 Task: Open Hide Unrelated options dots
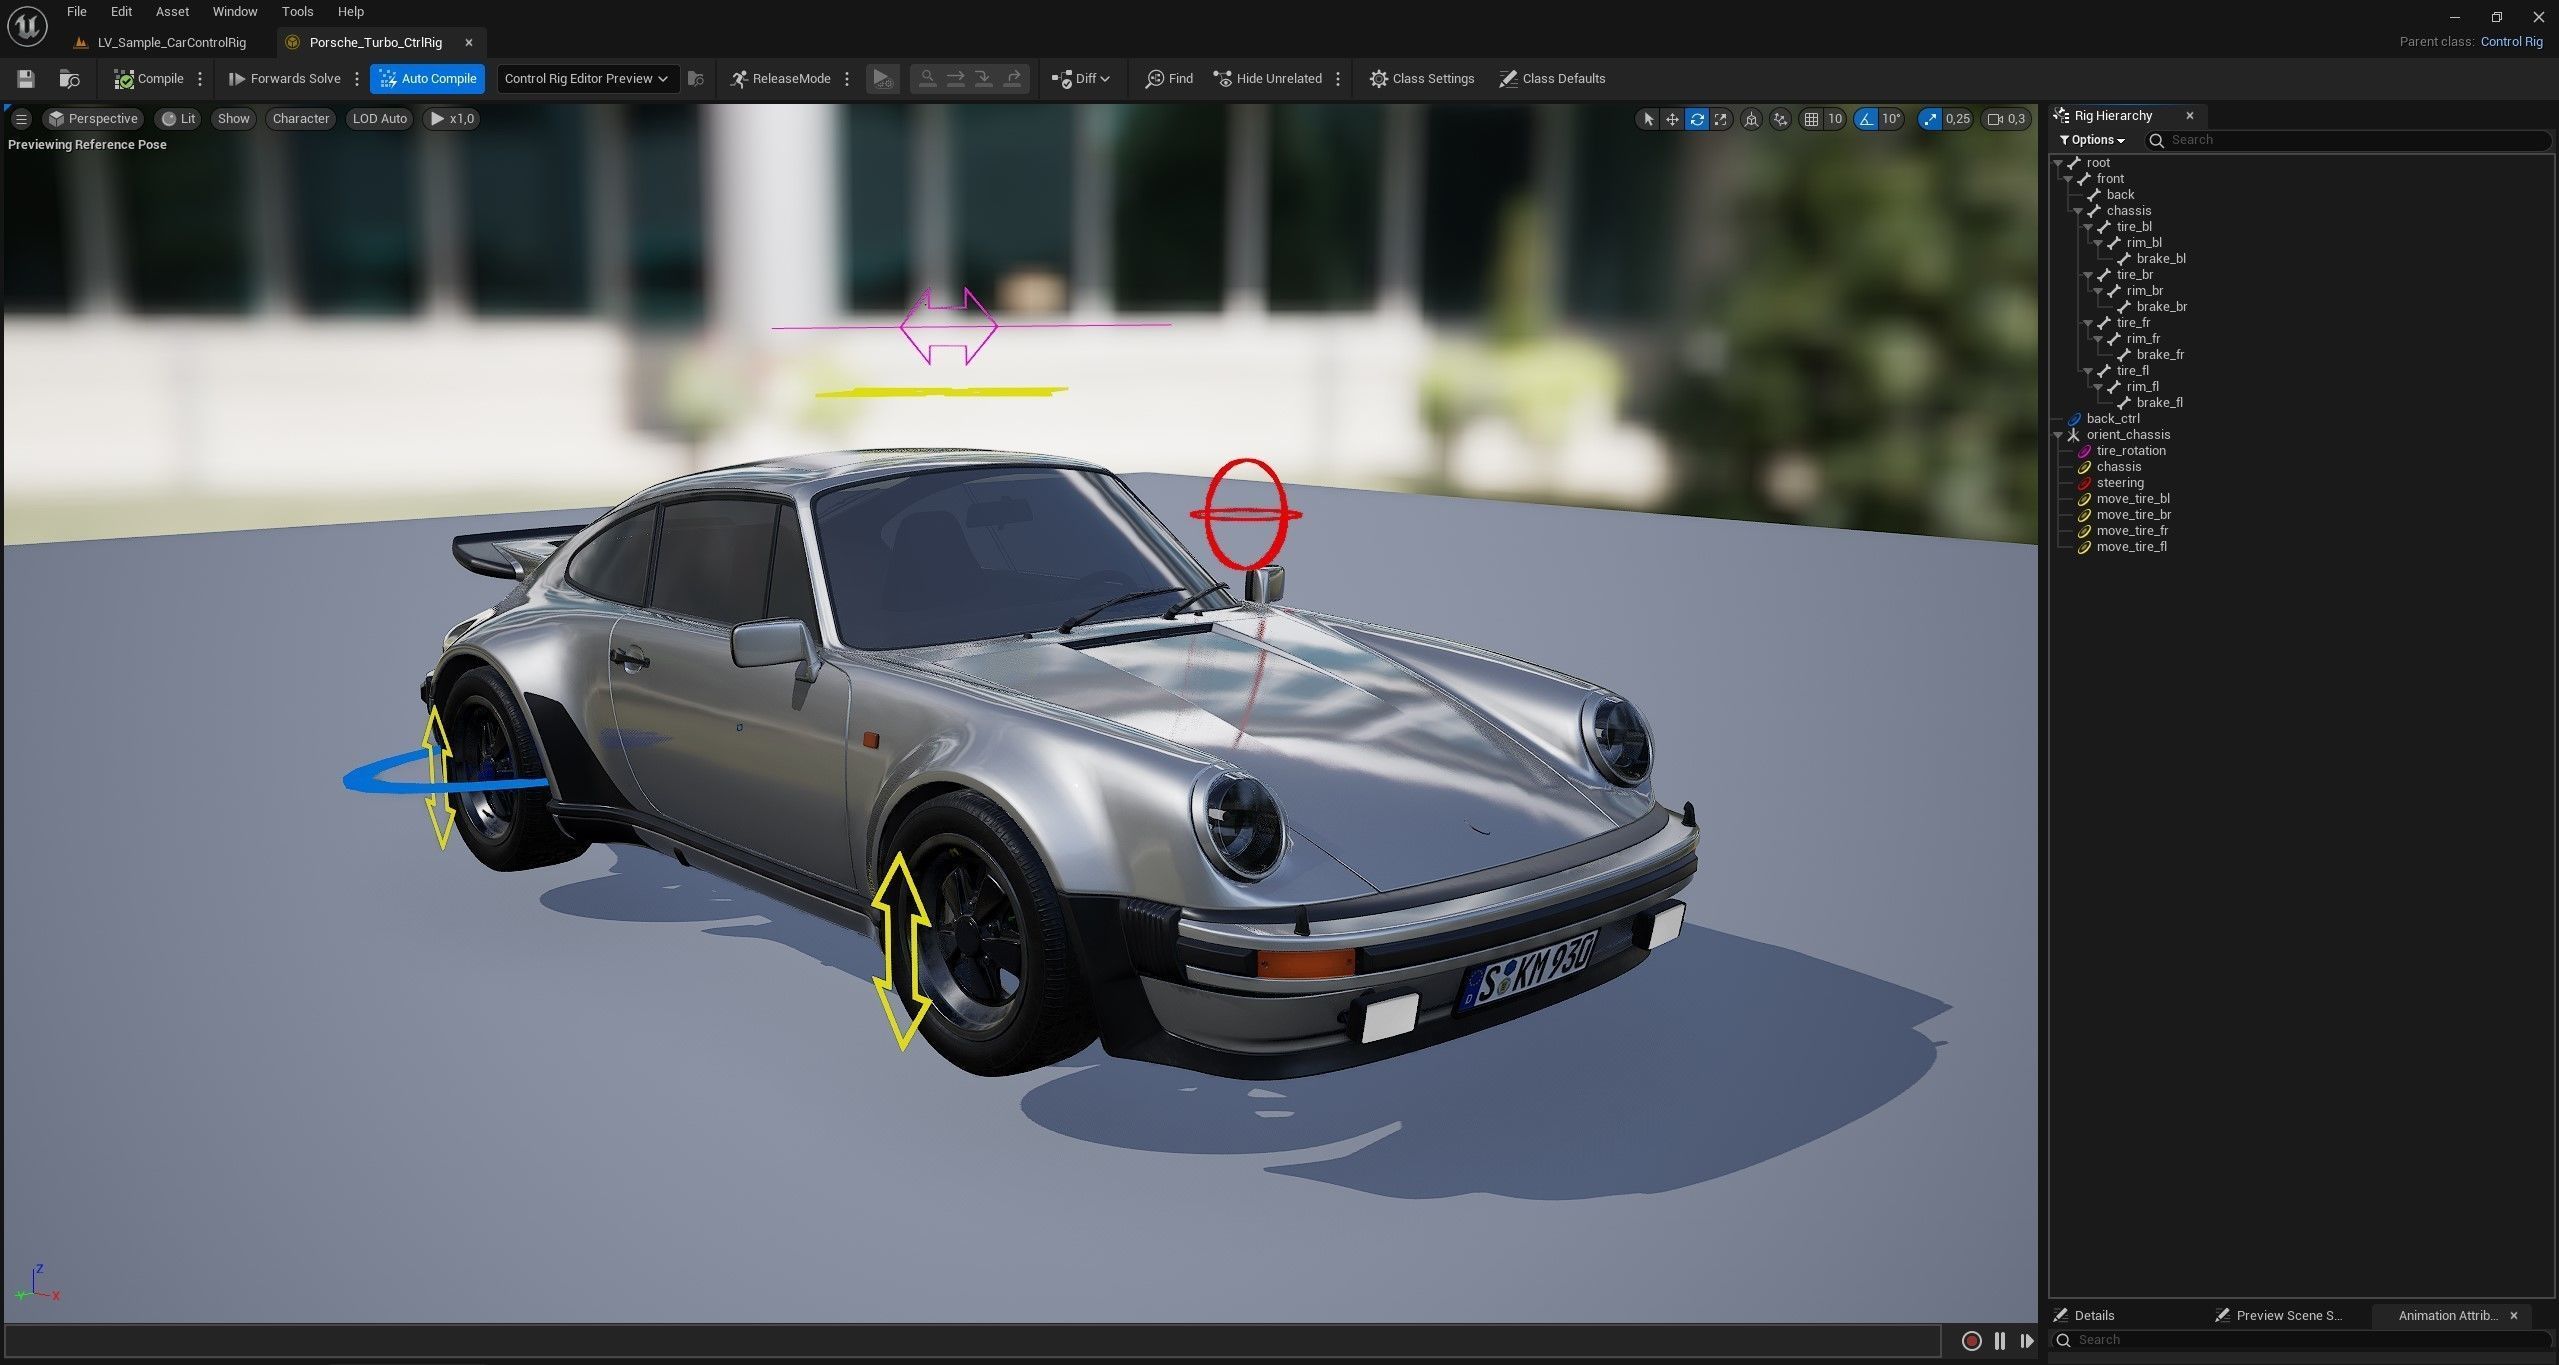pyautogui.click(x=1338, y=79)
